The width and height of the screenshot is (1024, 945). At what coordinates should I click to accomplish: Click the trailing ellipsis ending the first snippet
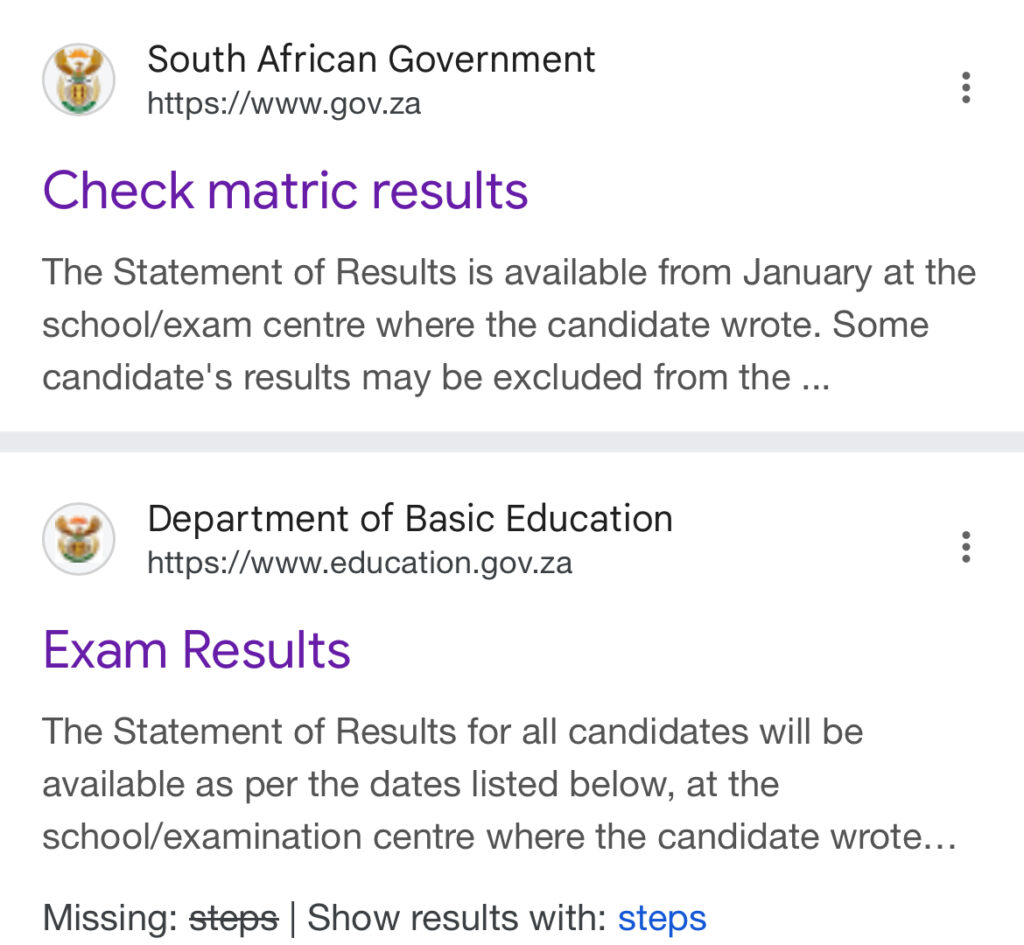[x=815, y=378]
